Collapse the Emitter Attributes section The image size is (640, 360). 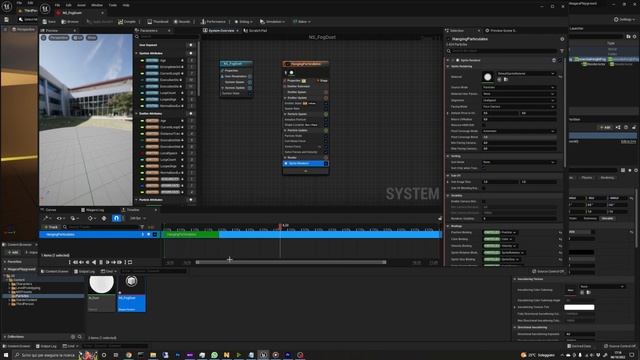137,113
